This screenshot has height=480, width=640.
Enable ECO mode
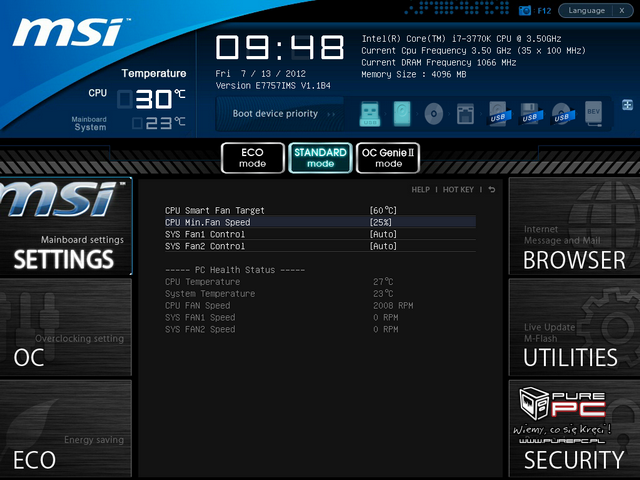253,158
